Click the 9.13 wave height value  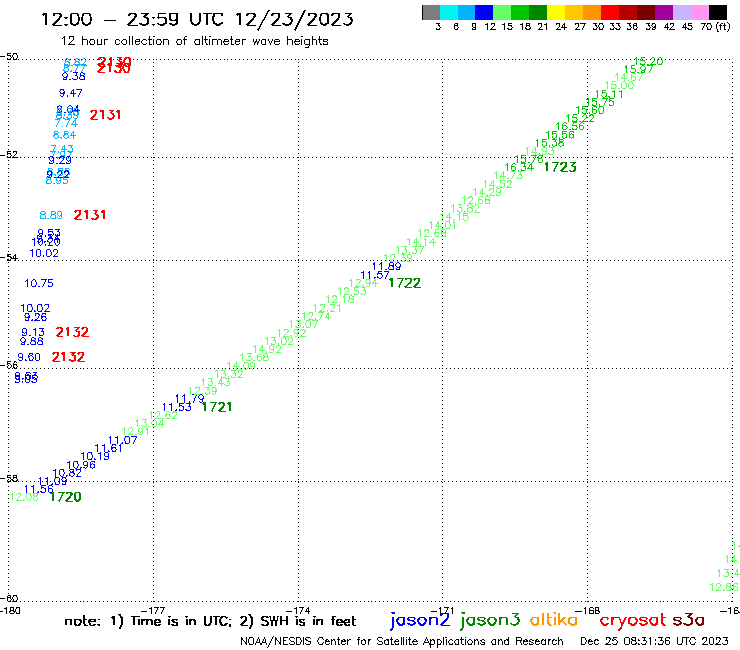[33, 332]
